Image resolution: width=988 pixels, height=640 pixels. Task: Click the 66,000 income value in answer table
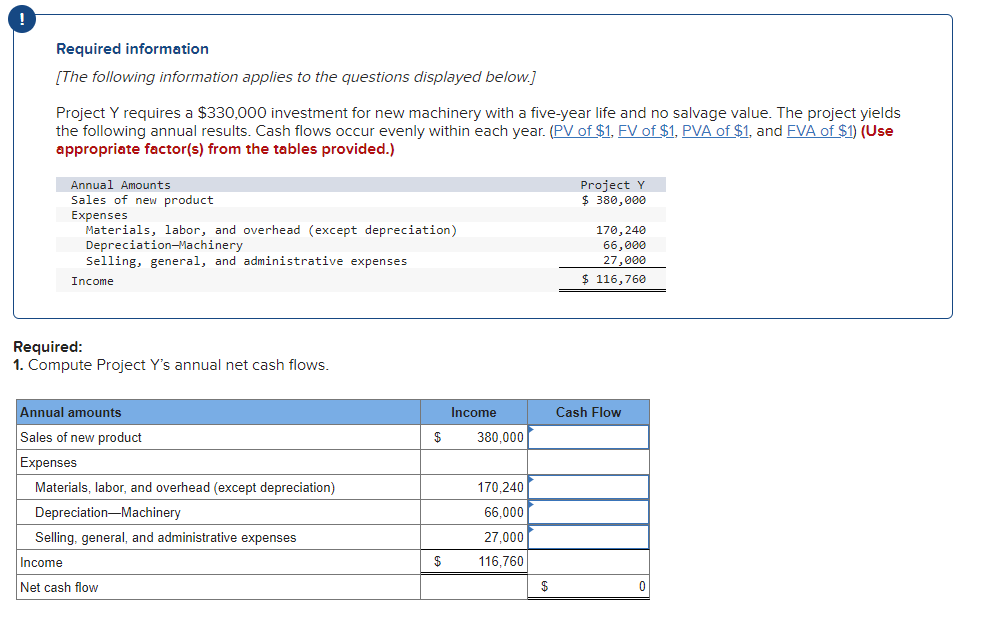click(x=503, y=512)
